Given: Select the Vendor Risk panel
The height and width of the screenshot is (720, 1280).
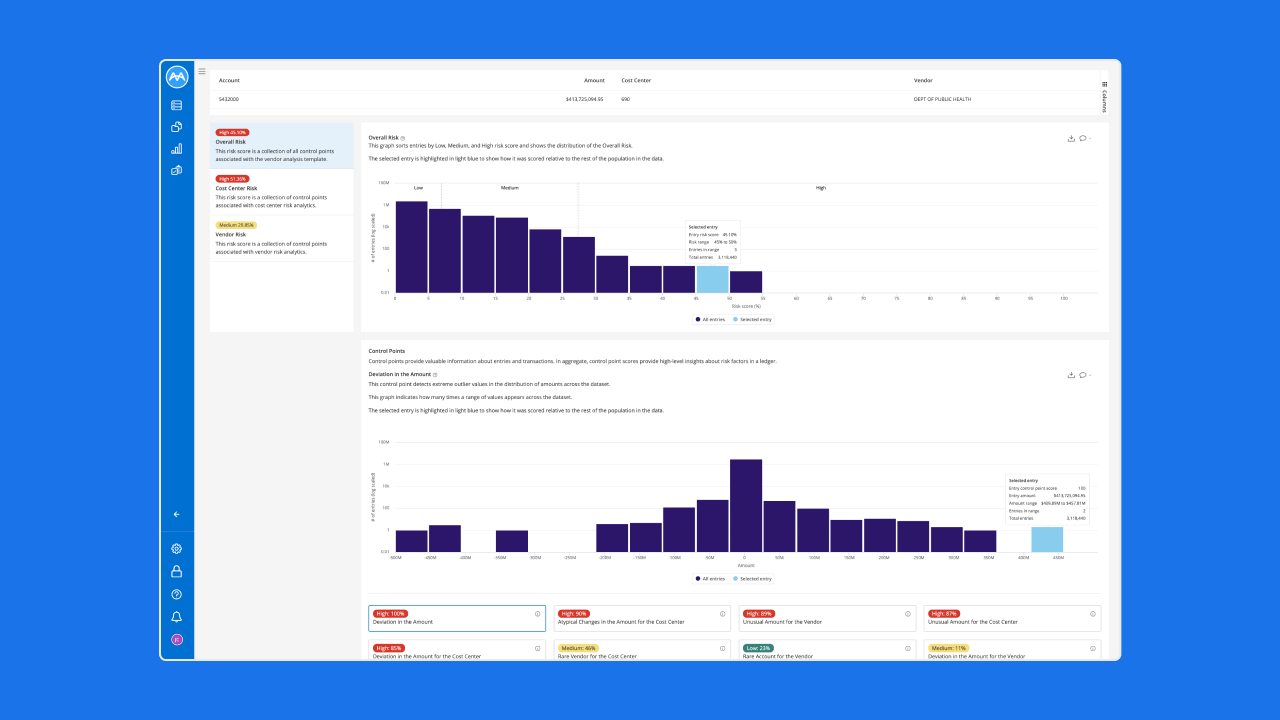Looking at the screenshot, I should pyautogui.click(x=282, y=238).
